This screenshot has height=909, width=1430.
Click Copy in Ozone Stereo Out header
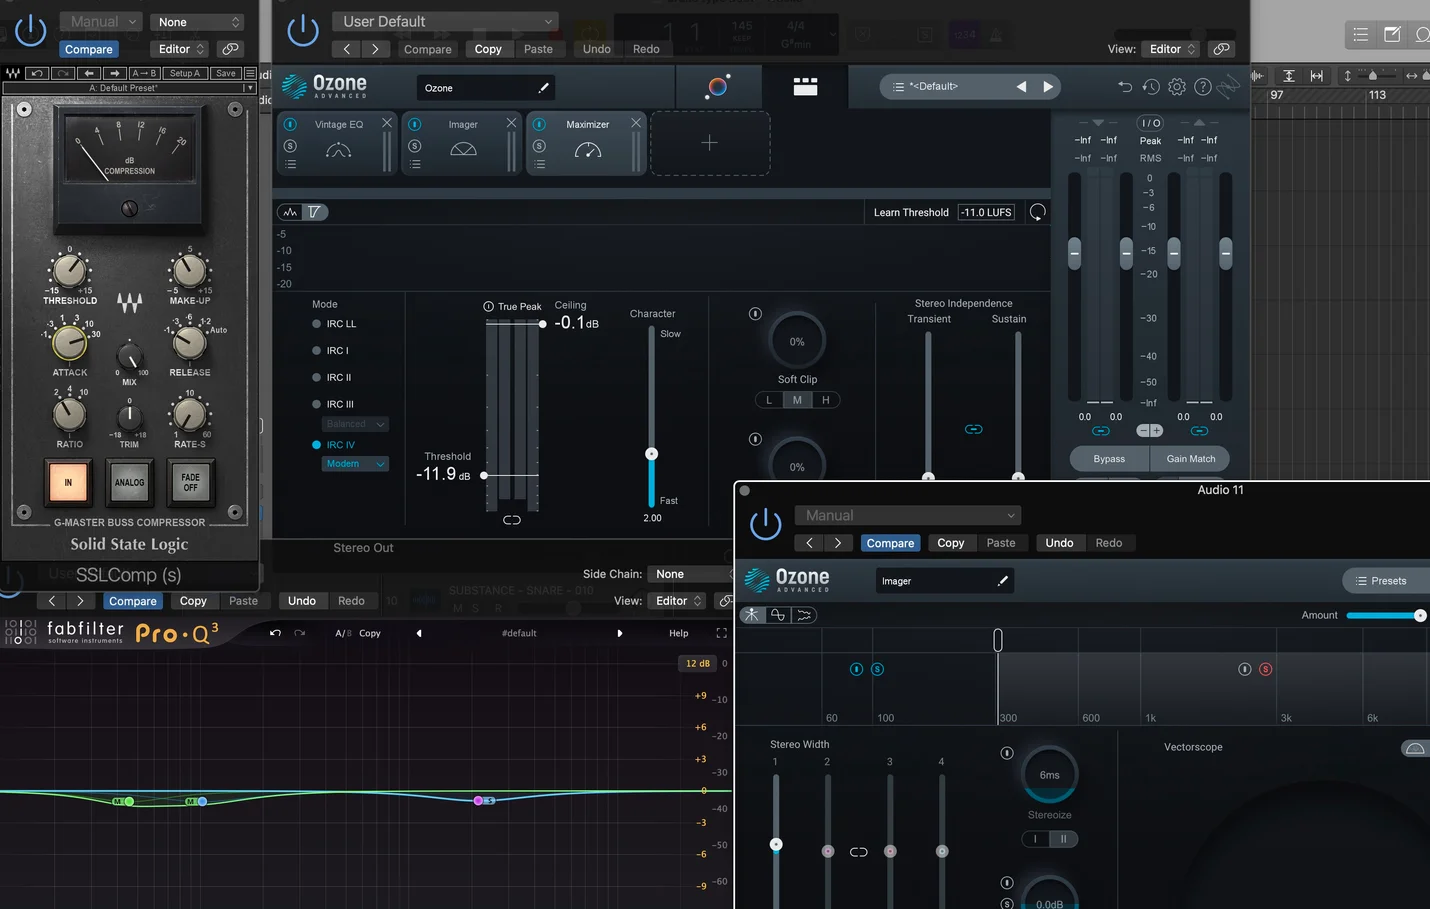[x=488, y=49]
